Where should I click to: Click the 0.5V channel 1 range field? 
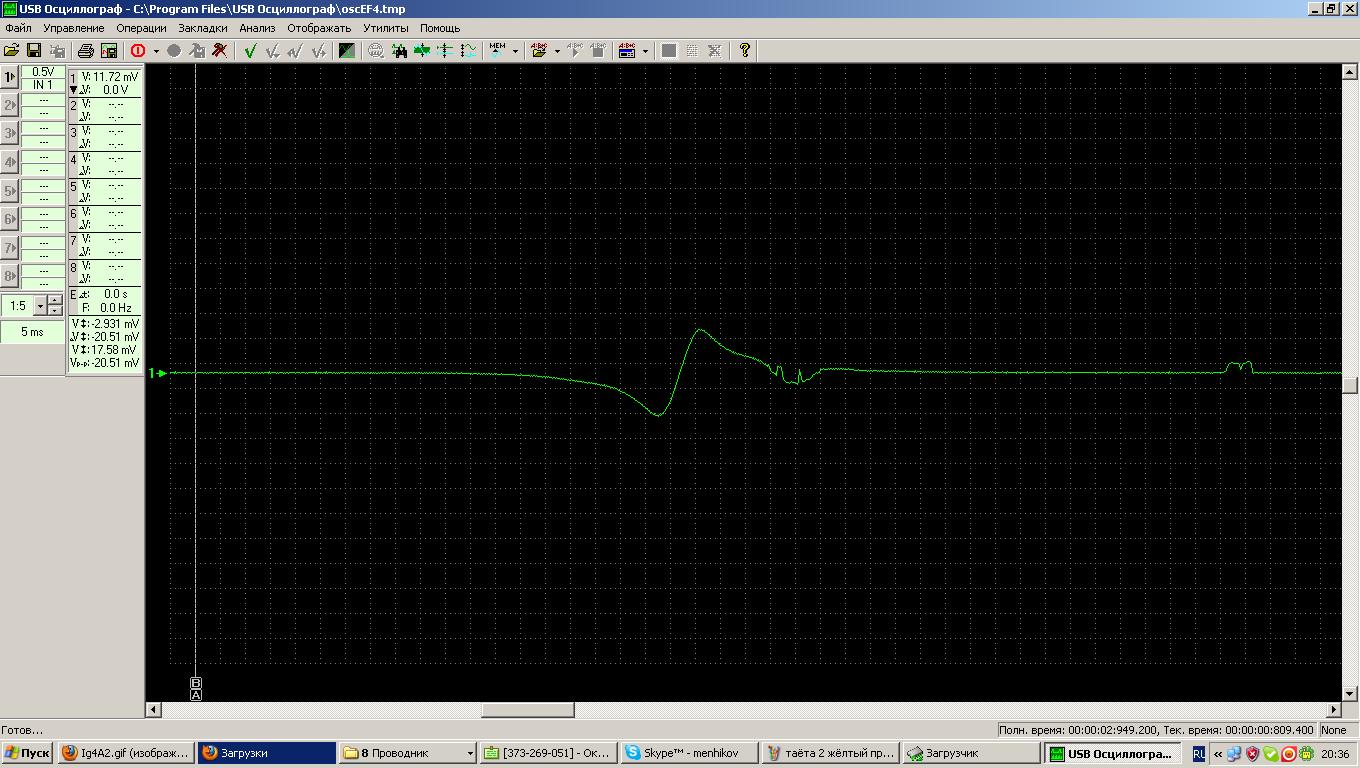click(x=43, y=72)
